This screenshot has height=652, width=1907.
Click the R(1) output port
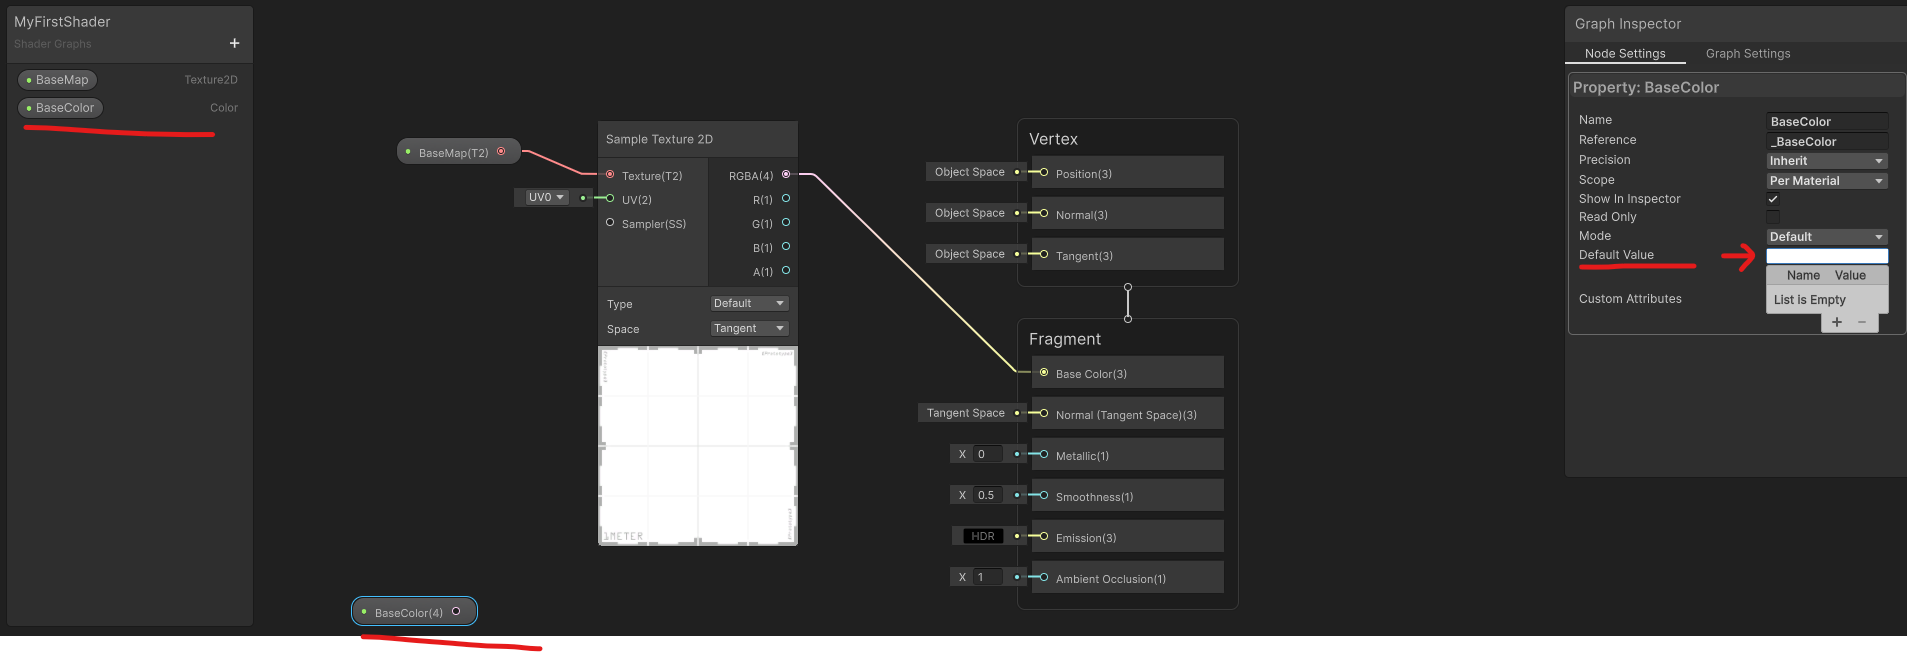point(786,199)
